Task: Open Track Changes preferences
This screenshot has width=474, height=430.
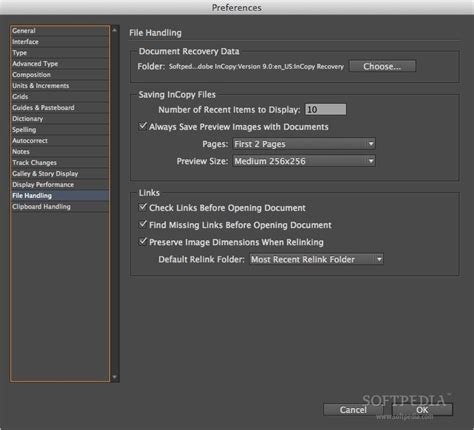Action: coord(60,163)
